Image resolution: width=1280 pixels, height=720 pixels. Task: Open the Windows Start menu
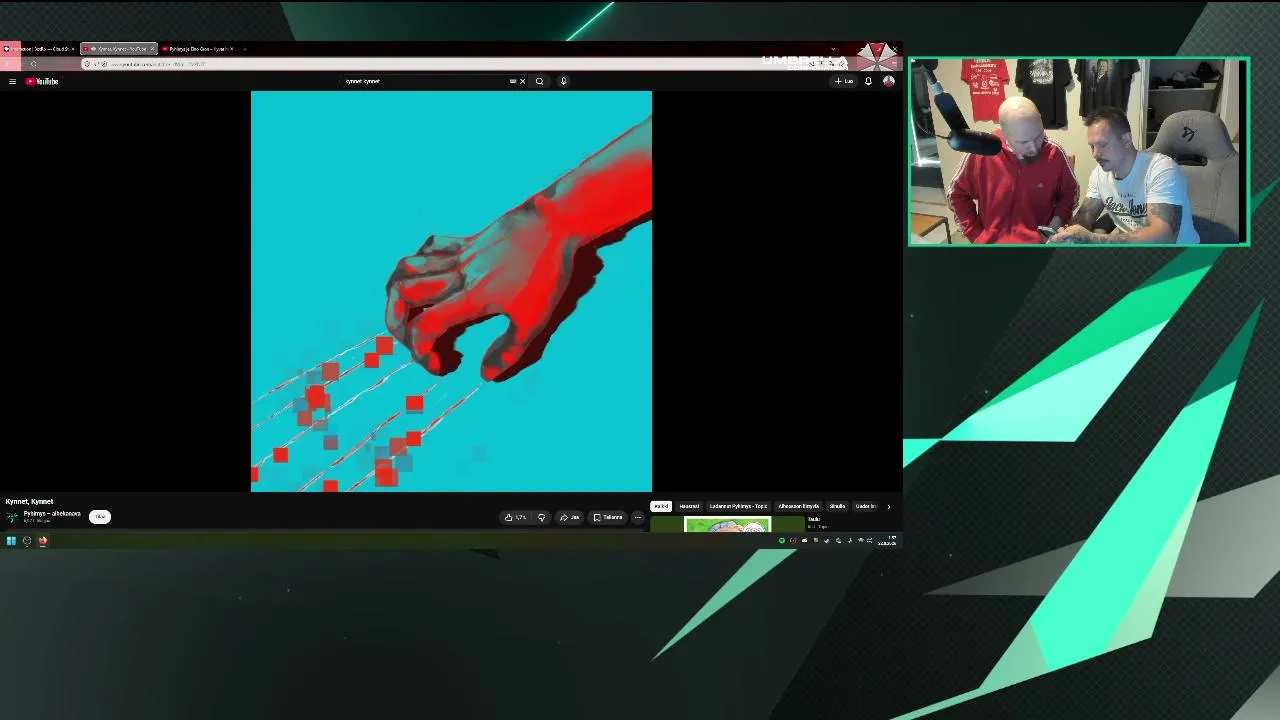pyautogui.click(x=11, y=541)
